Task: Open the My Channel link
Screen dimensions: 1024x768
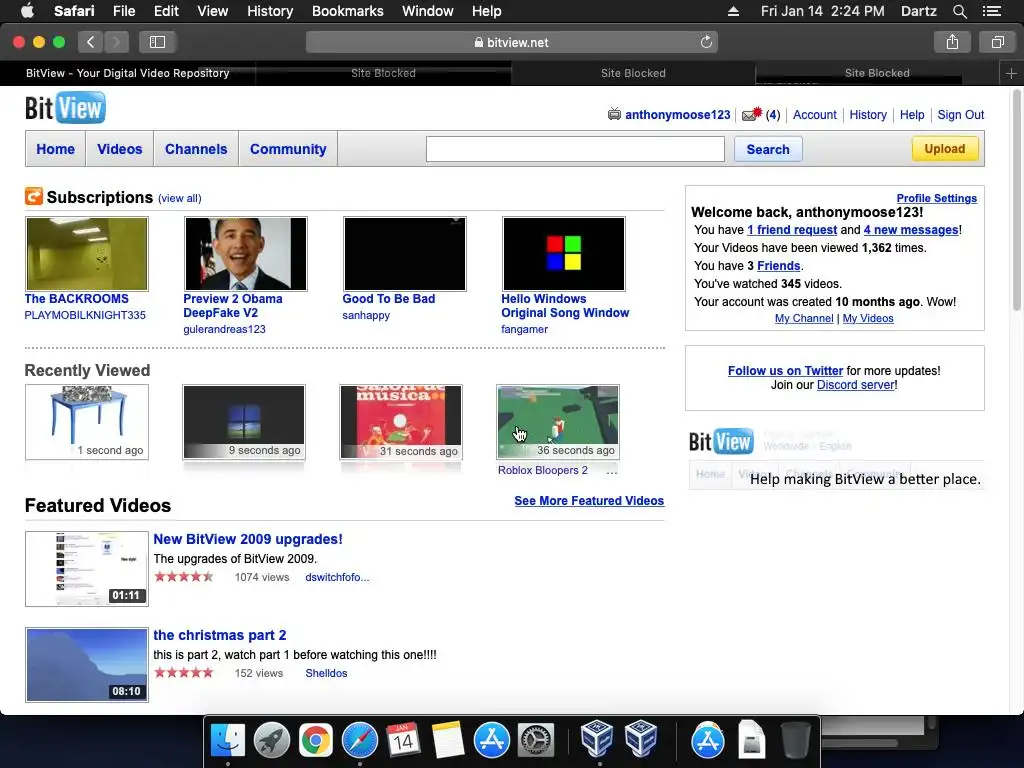Action: [x=804, y=319]
